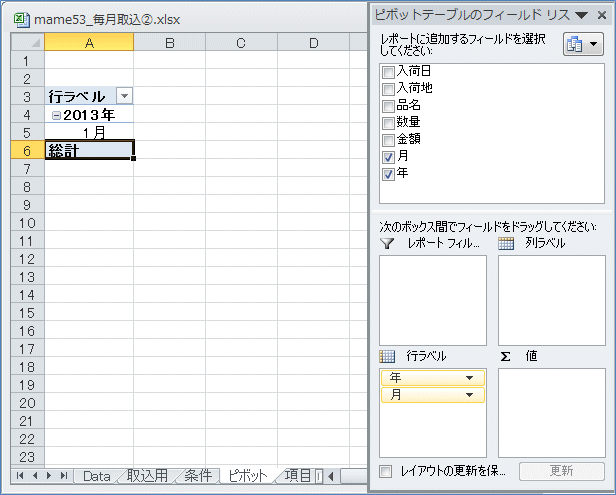Select the row 10 header

click(x=28, y=223)
